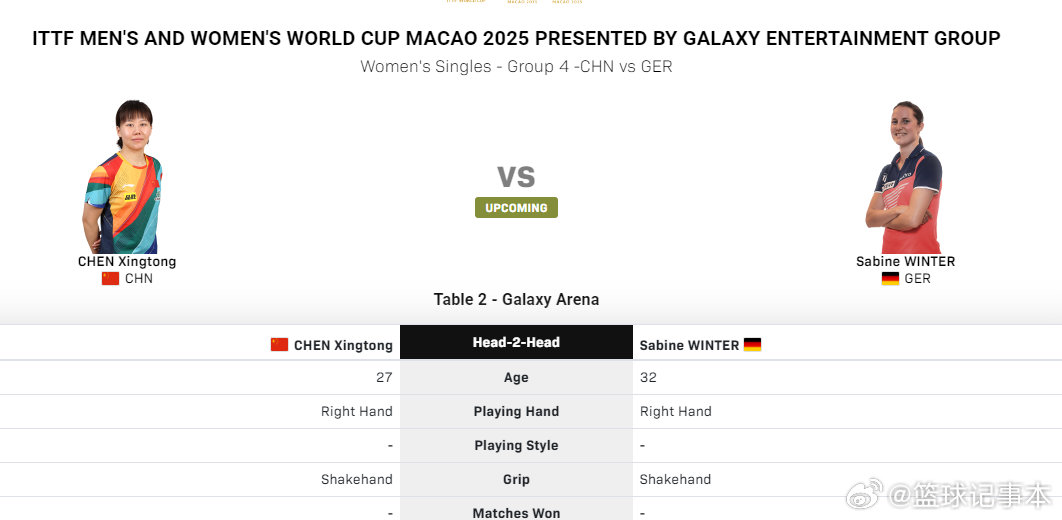Open CHEN Xingtong's player photo
This screenshot has width=1062, height=520.
(x=124, y=176)
